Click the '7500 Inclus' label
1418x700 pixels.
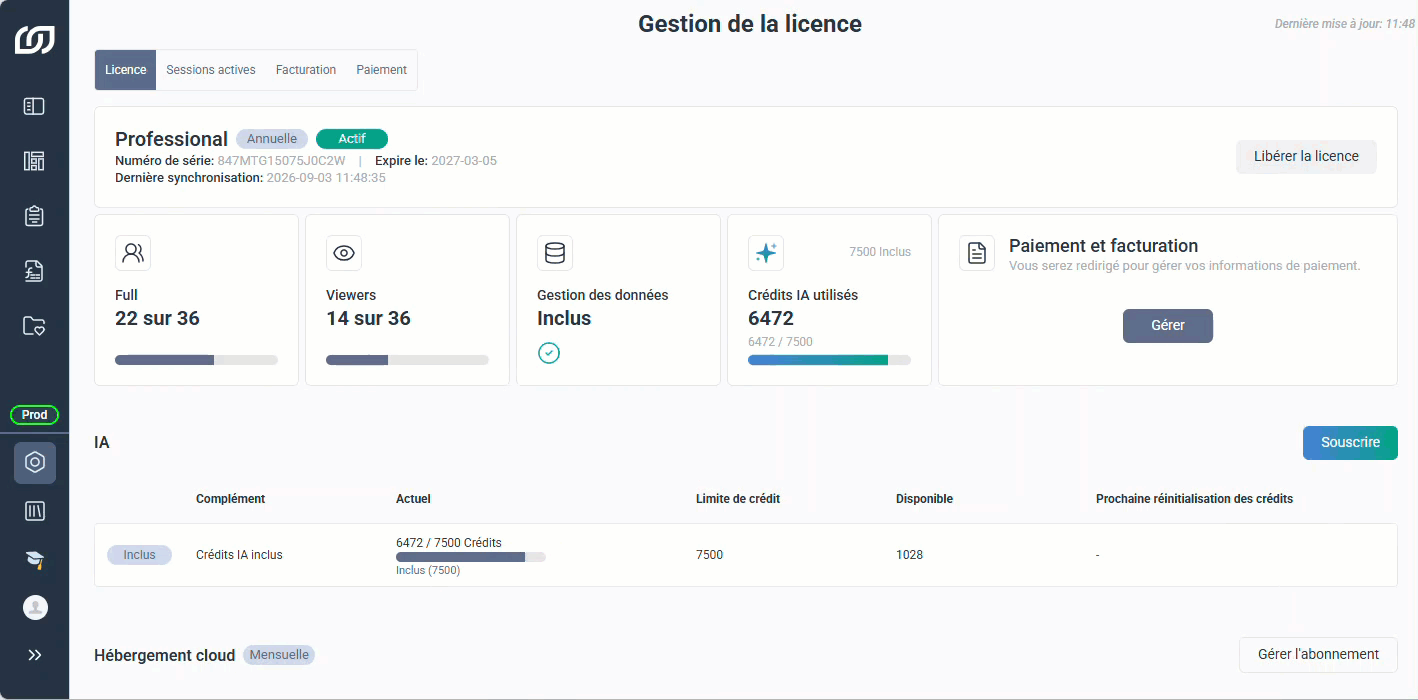tap(880, 252)
